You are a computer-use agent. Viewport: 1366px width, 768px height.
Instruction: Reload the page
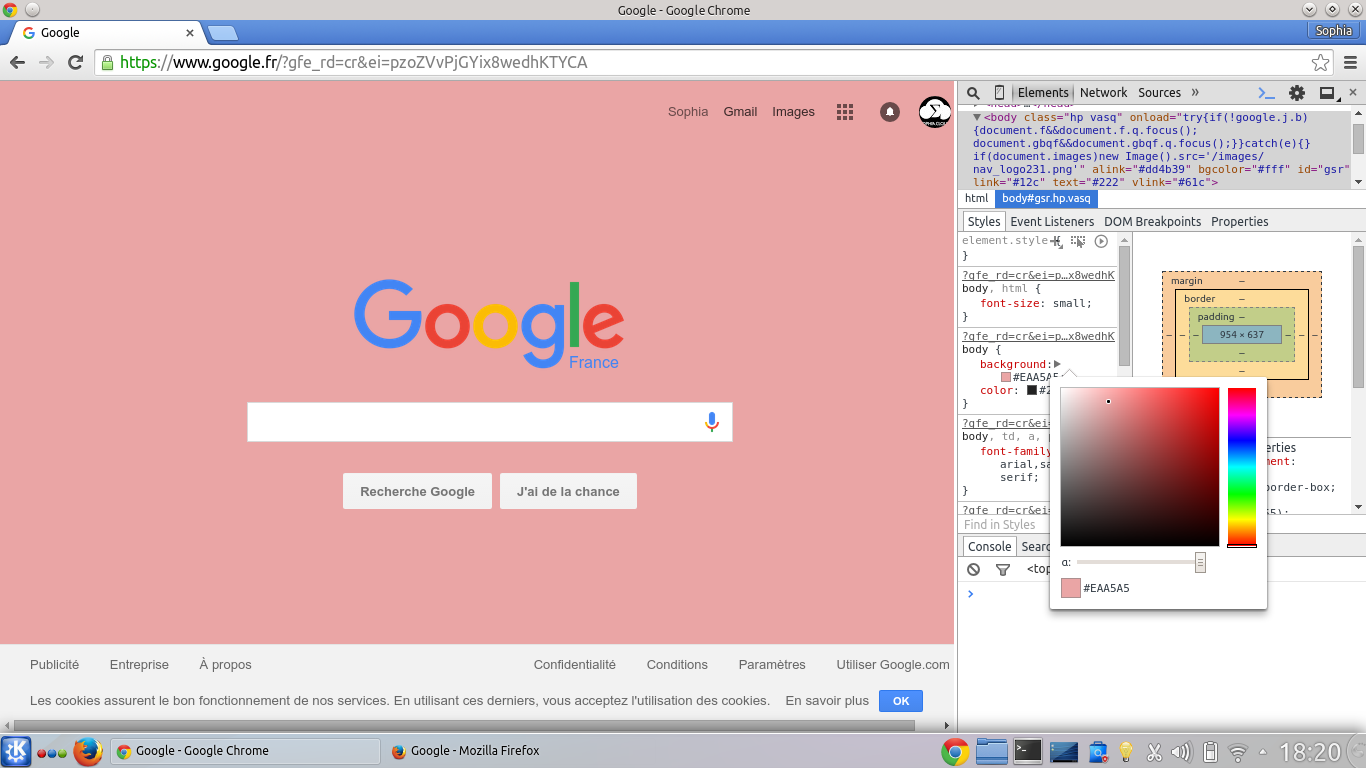point(75,62)
